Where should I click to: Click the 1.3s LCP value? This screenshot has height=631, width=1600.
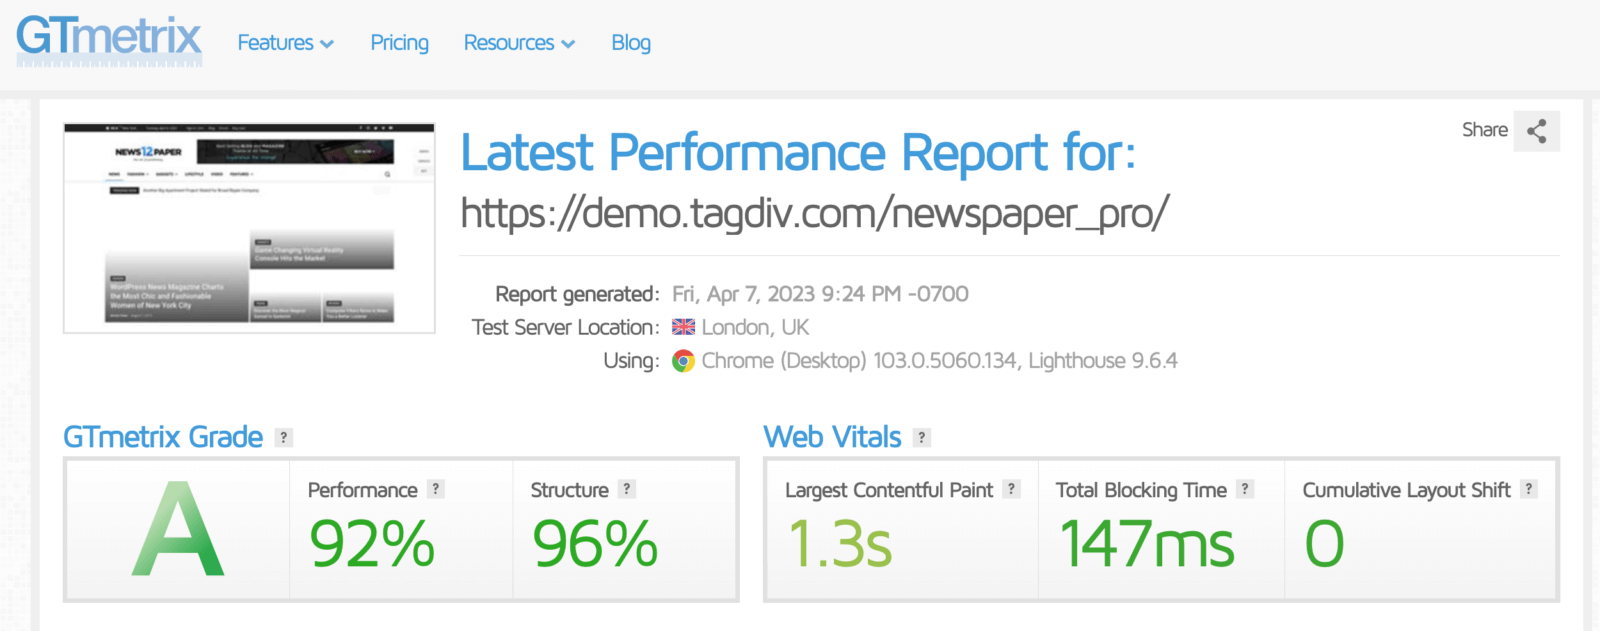tap(840, 544)
